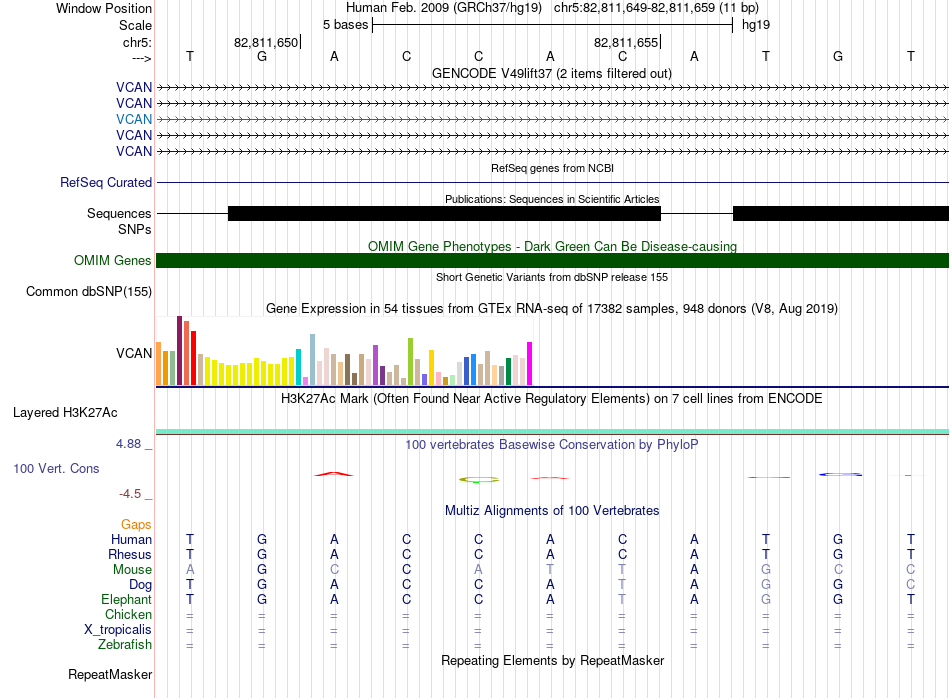950x698 pixels.
Task: Click the red PhyloP conservation peak
Action: pyautogui.click(x=333, y=474)
